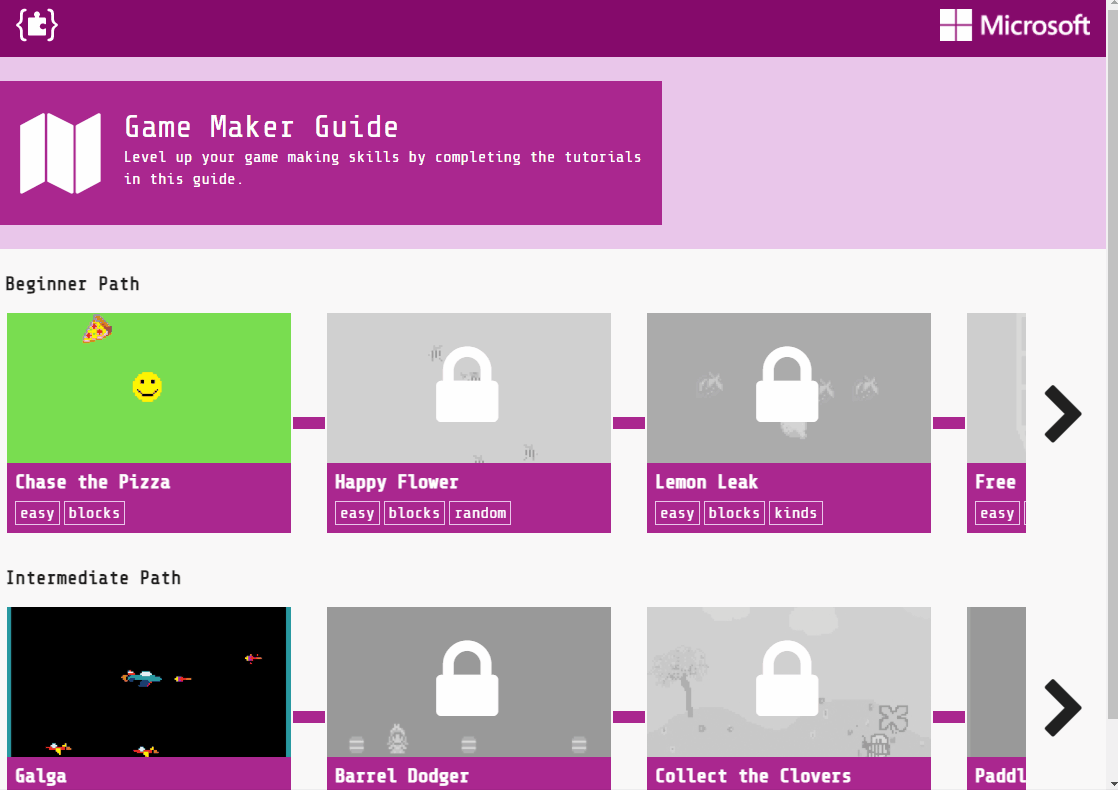Select the 'easy' tag on Chase the Pizza
1118x790 pixels.
(37, 512)
